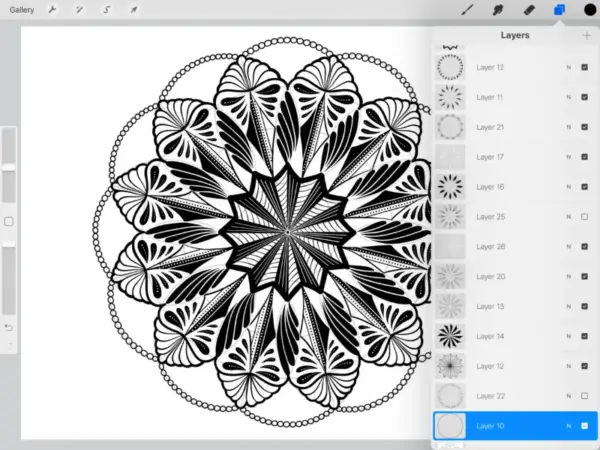600x450 pixels.
Task: Tap the Layer 25 thumbnail
Action: [x=450, y=217]
